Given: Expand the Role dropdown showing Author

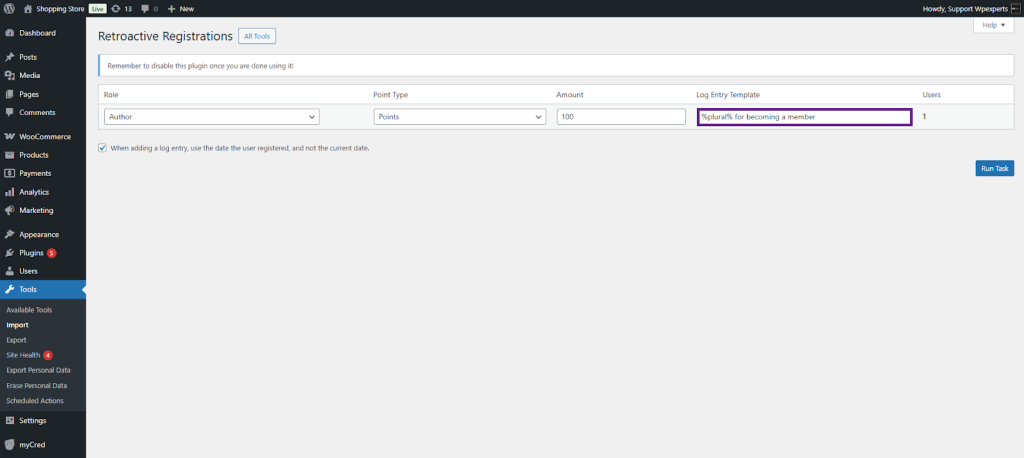Looking at the screenshot, I should click(211, 117).
